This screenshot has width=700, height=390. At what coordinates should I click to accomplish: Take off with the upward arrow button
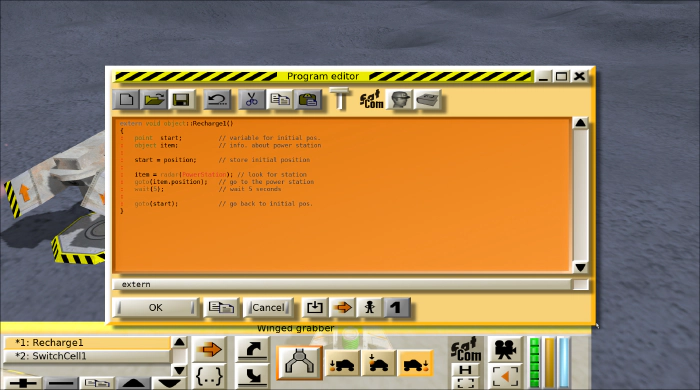pos(252,349)
